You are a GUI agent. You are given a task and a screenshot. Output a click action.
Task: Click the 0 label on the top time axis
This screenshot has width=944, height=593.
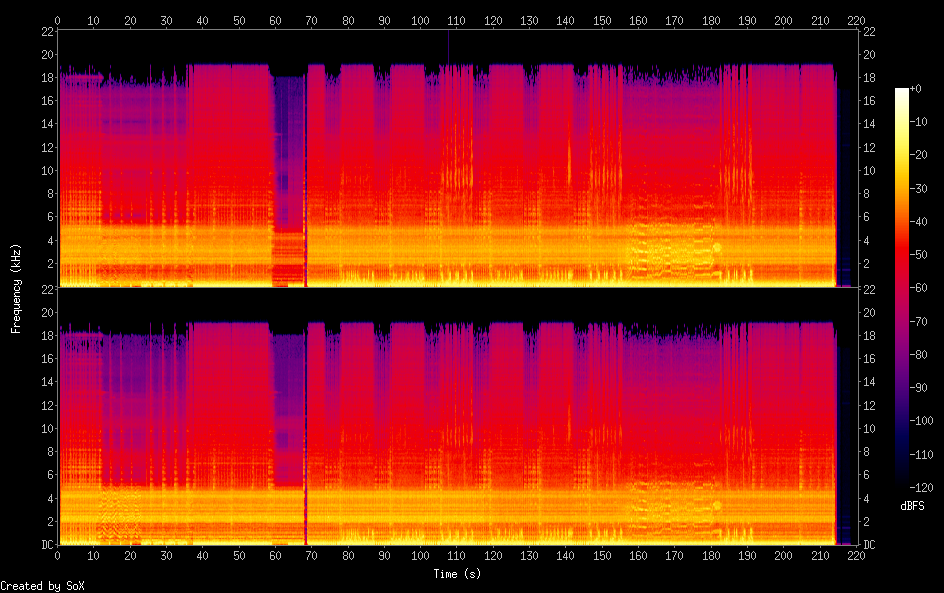coord(57,19)
